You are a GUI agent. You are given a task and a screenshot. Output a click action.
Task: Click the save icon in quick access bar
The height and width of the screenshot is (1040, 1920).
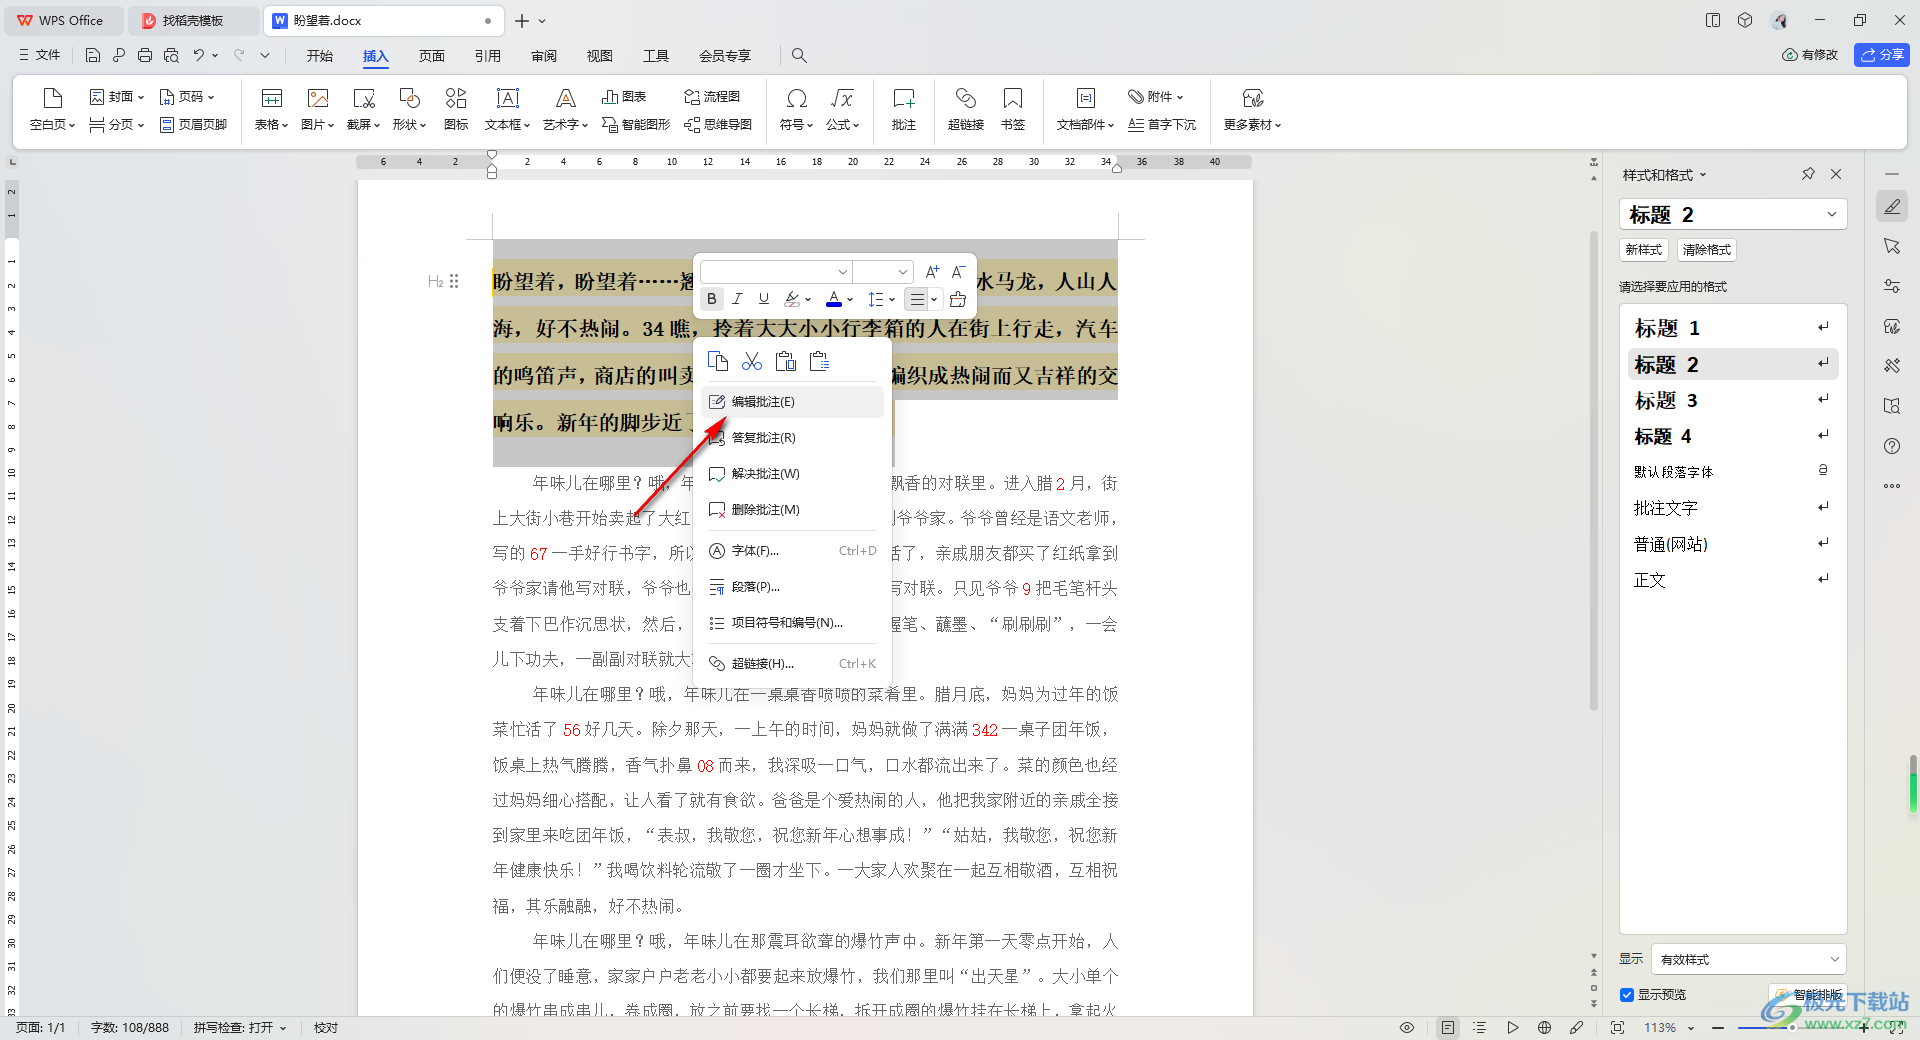point(93,56)
